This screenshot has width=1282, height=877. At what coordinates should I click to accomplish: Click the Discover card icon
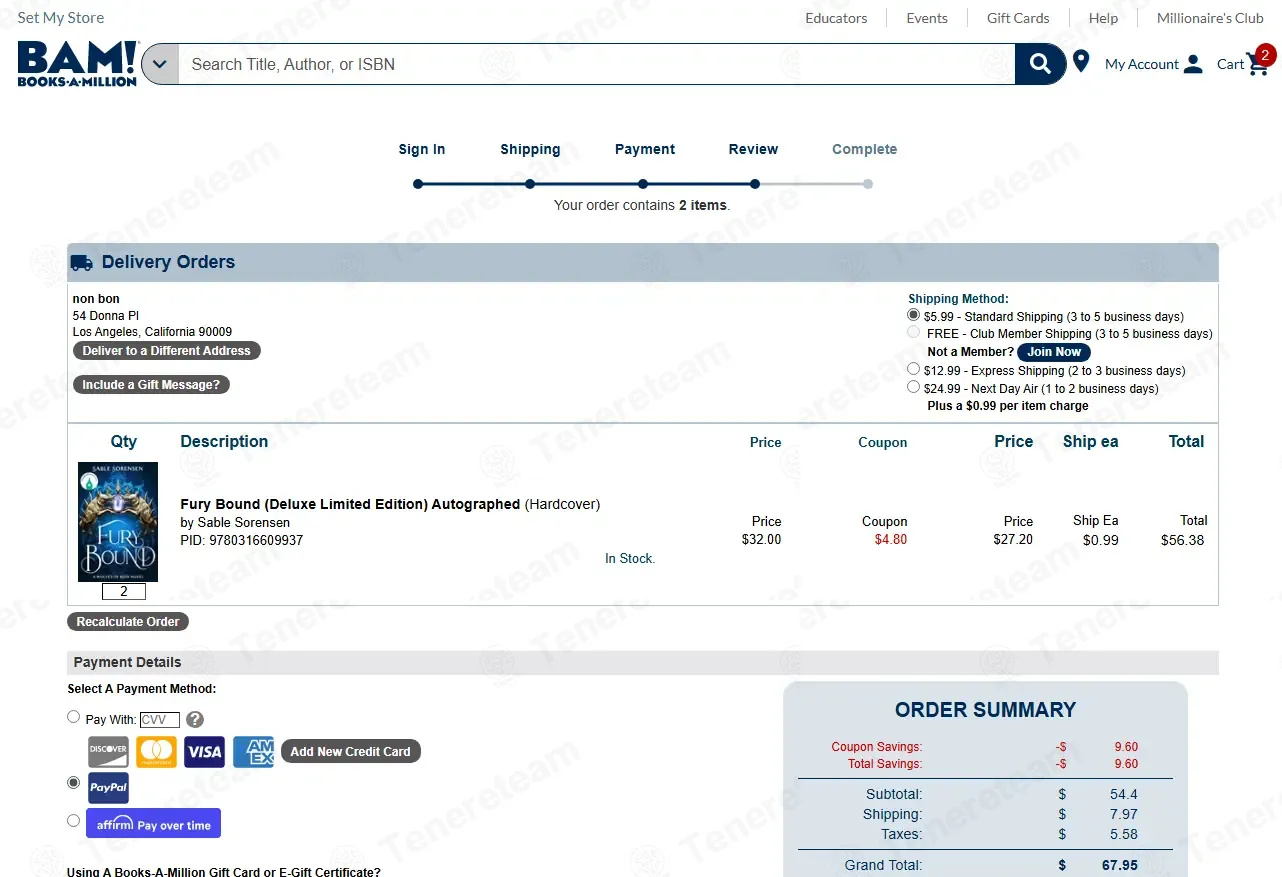click(x=108, y=752)
